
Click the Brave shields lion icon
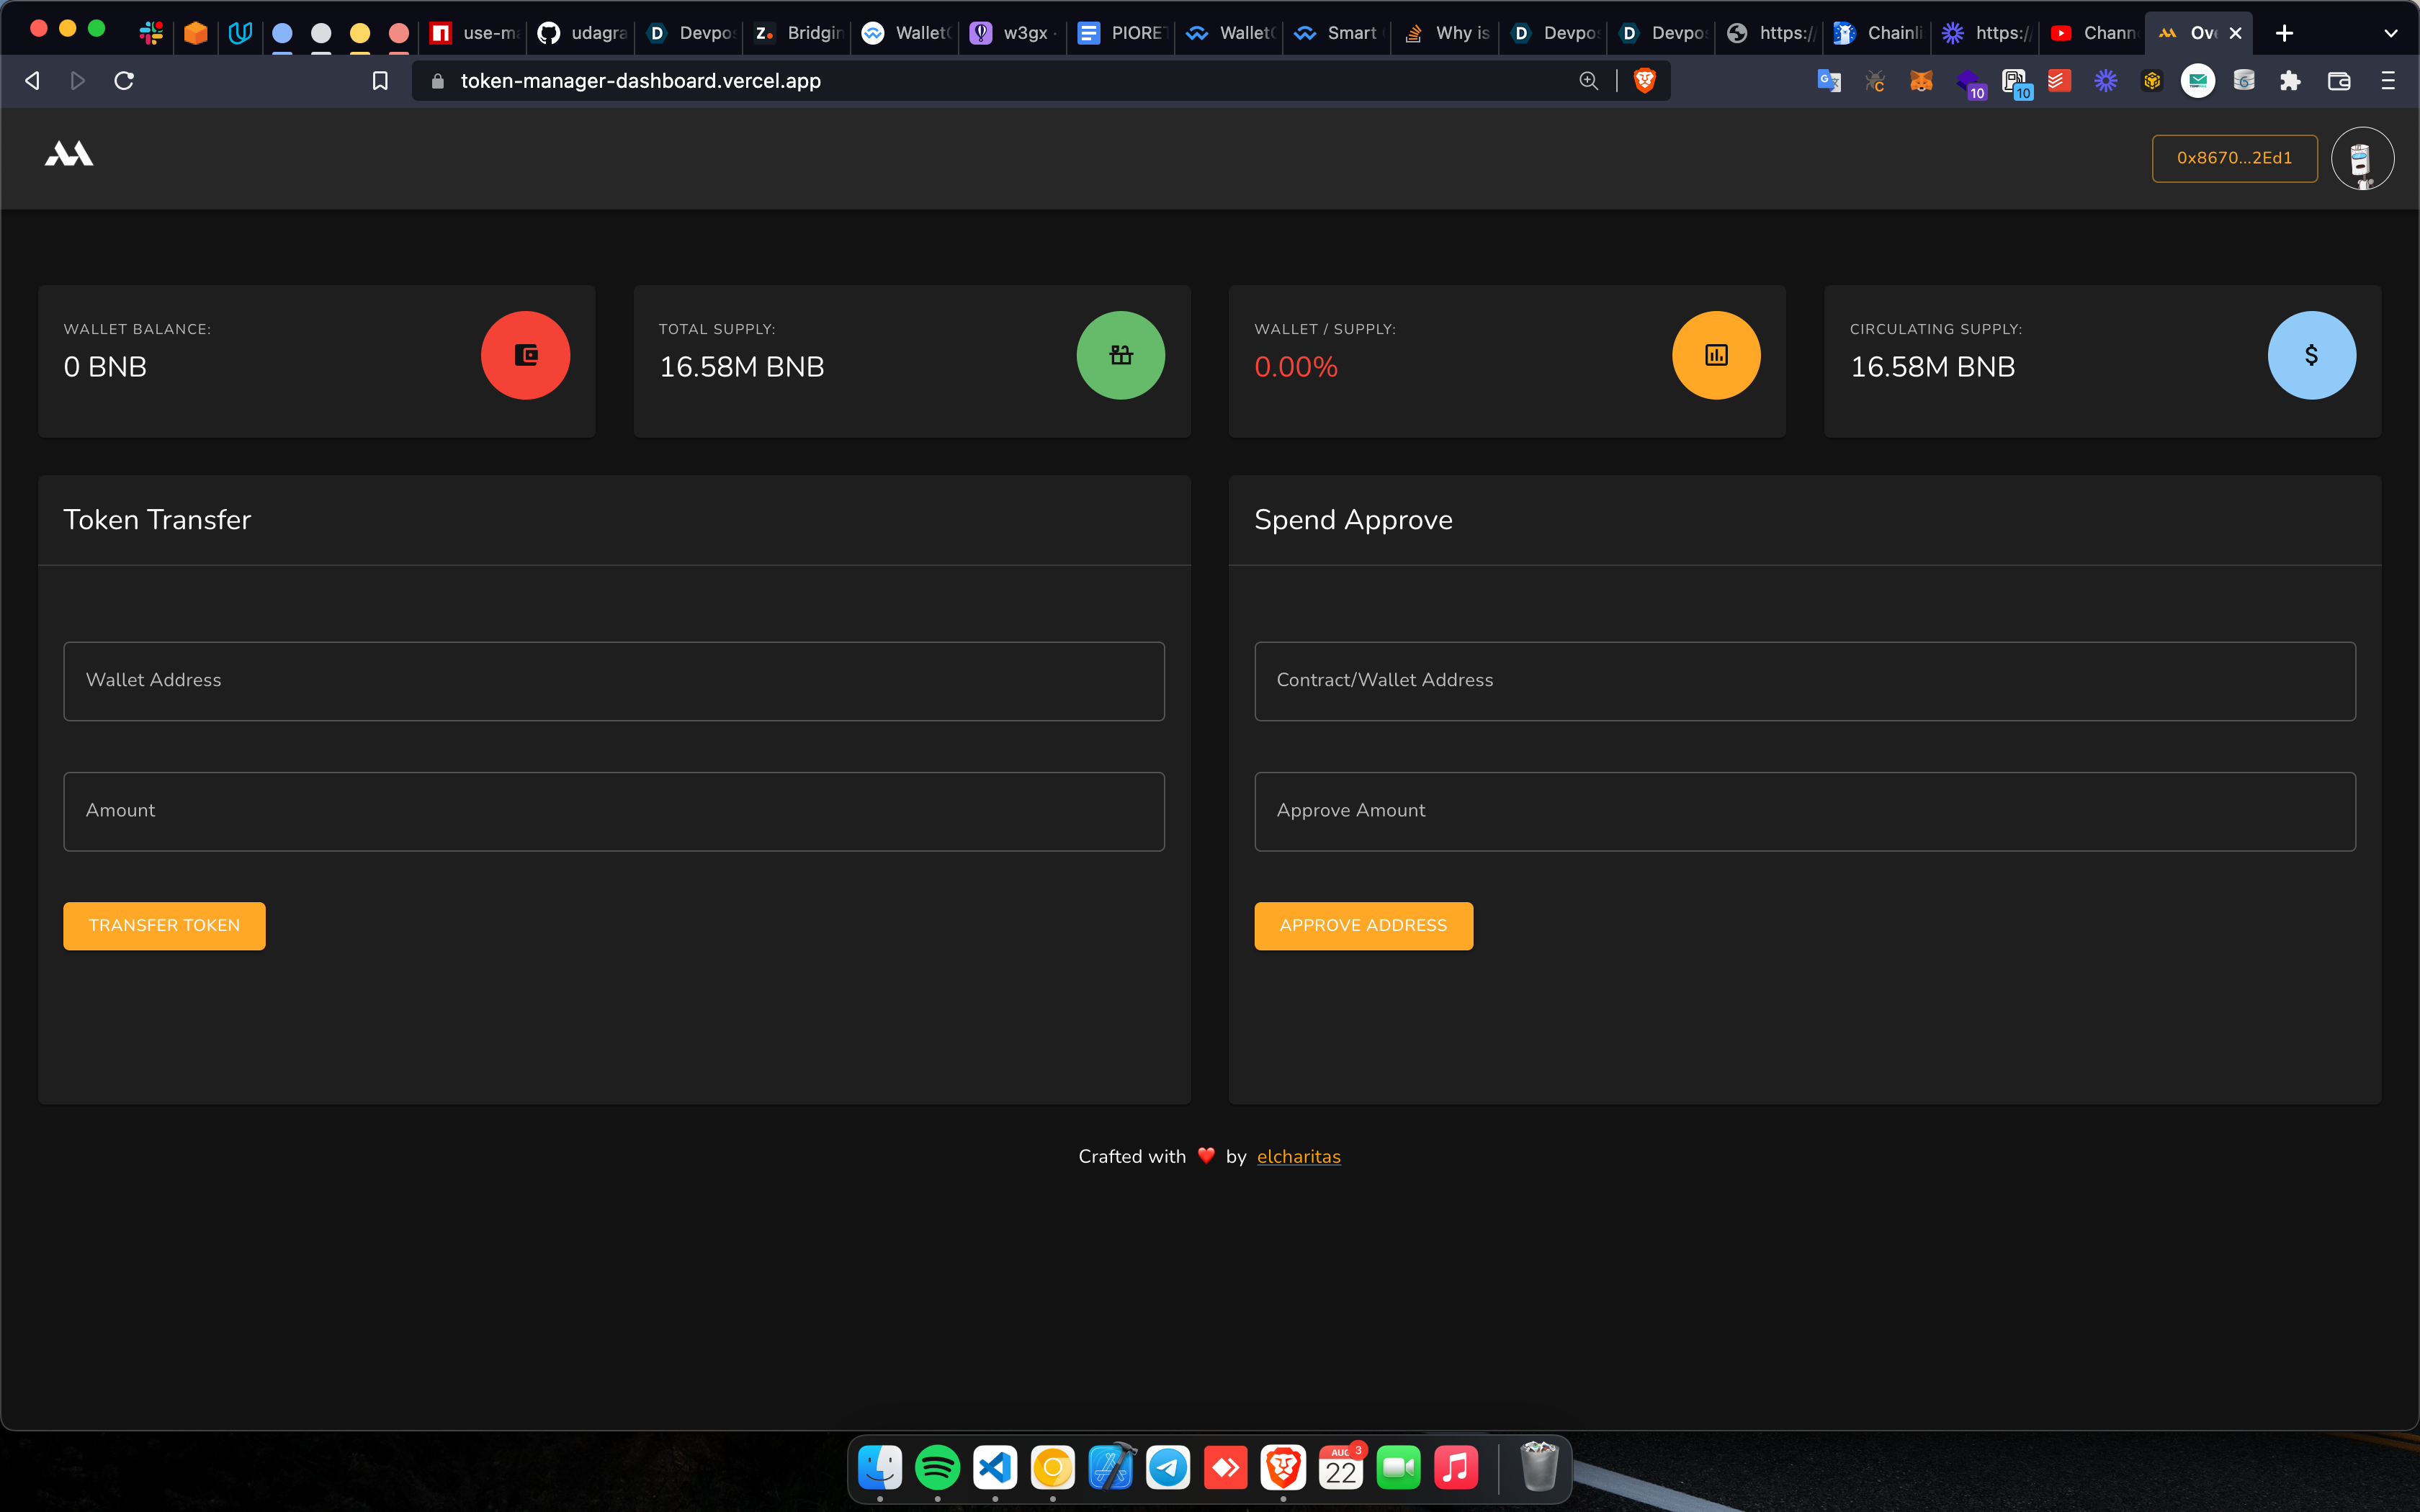tap(1644, 81)
